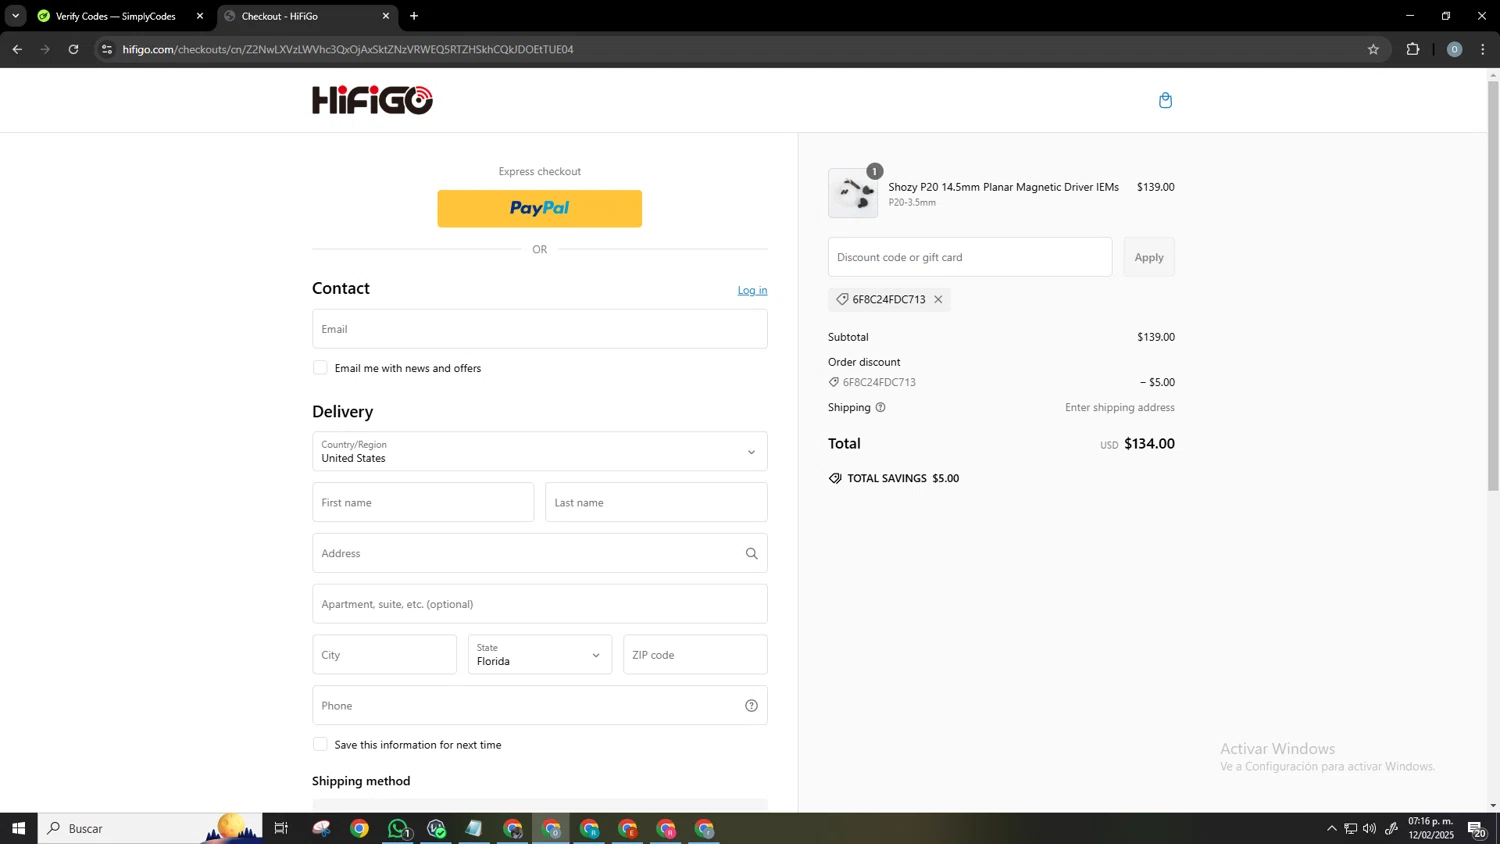Screen dimensions: 1500x844
Task: Open the Windows Start menu
Action: 18,828
